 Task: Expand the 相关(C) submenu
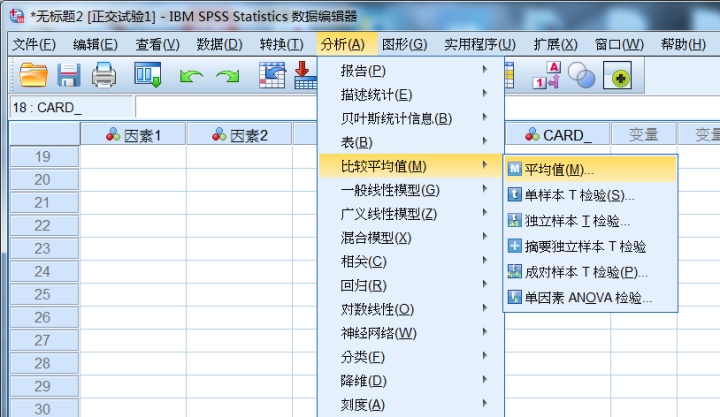click(x=411, y=261)
